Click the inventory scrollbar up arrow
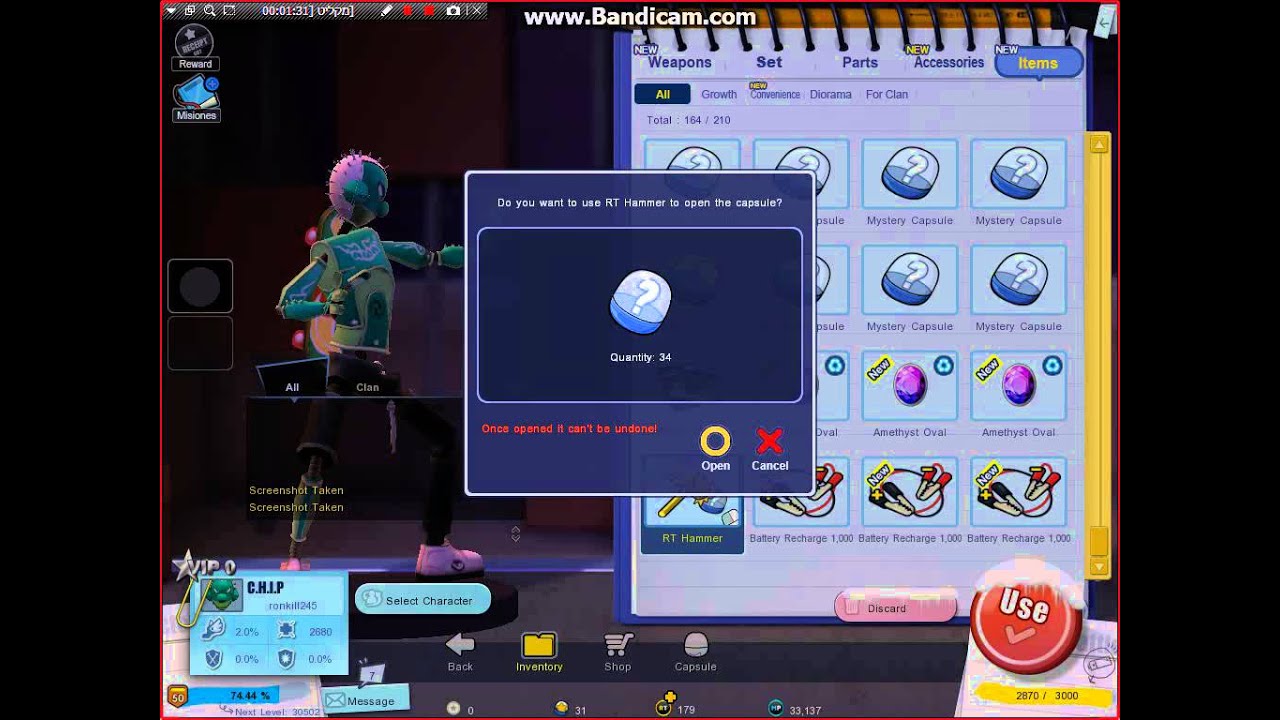The width and height of the screenshot is (1280, 720). (1099, 145)
